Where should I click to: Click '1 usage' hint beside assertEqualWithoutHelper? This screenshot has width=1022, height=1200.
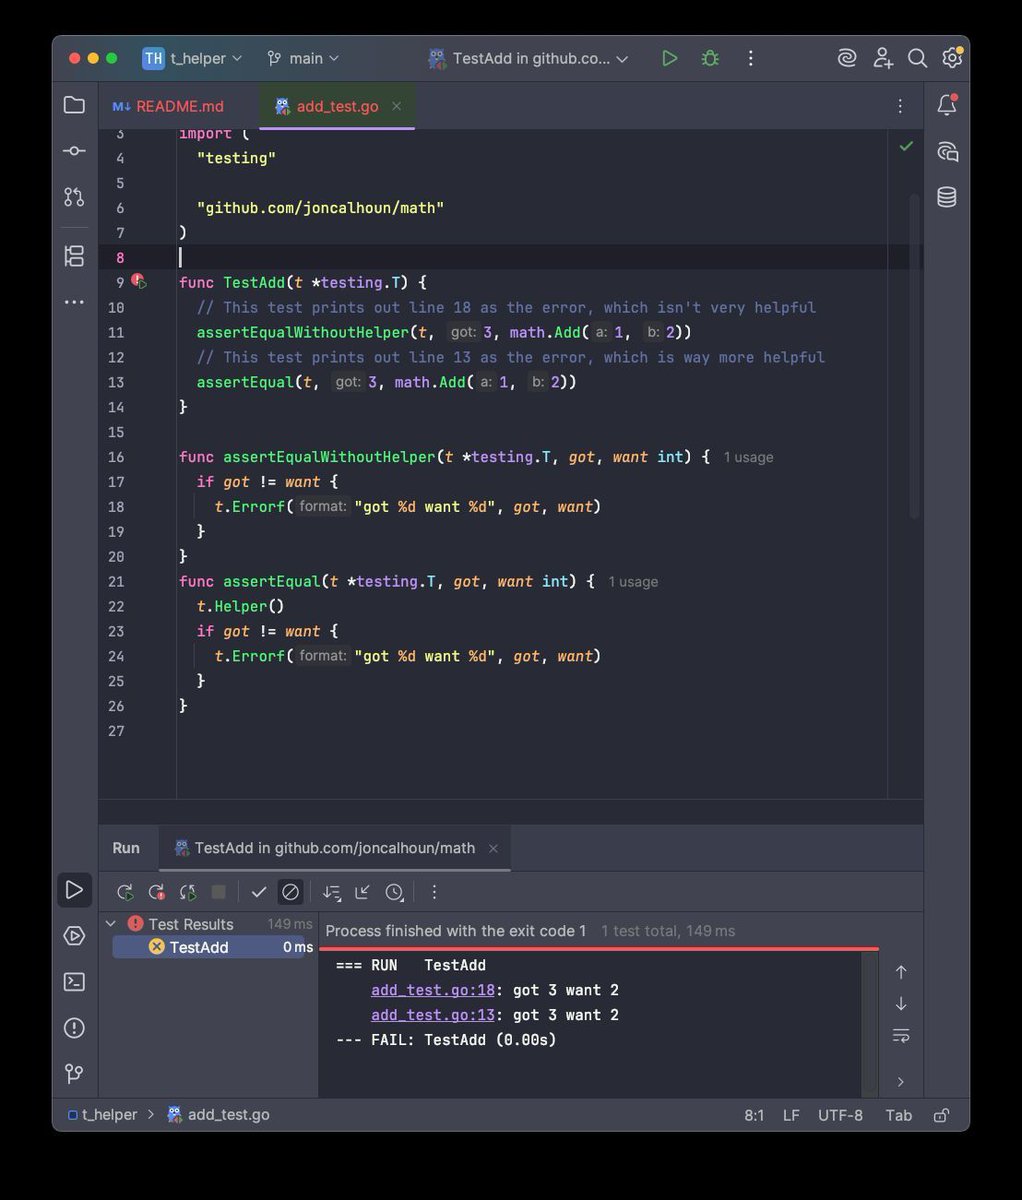point(748,457)
